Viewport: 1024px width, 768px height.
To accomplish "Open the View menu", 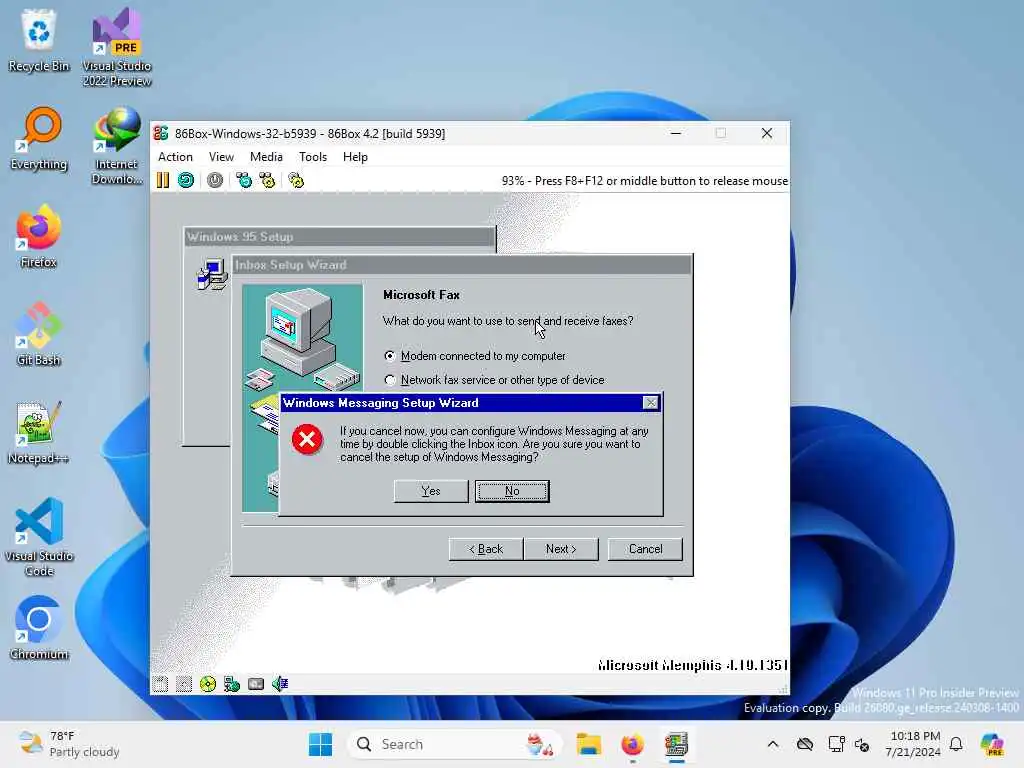I will pos(221,157).
